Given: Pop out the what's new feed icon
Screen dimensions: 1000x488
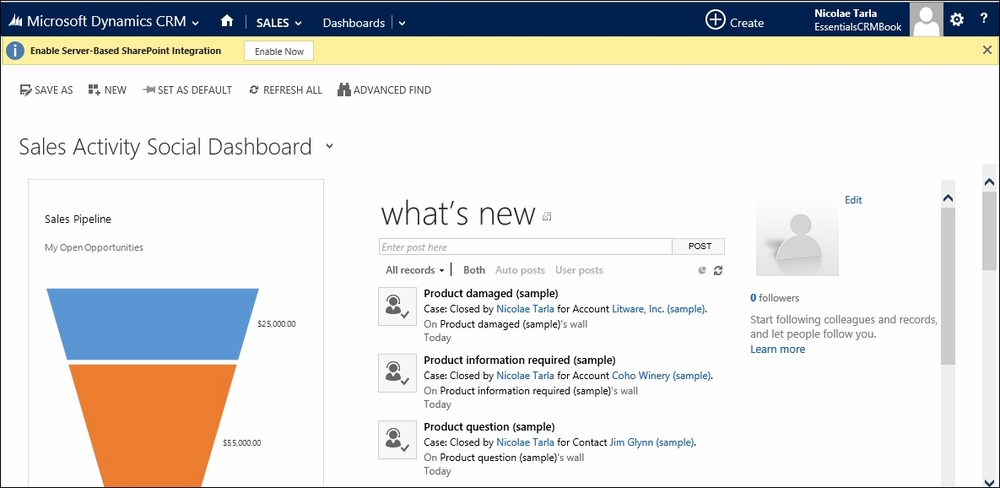Looking at the screenshot, I should coord(546,217).
